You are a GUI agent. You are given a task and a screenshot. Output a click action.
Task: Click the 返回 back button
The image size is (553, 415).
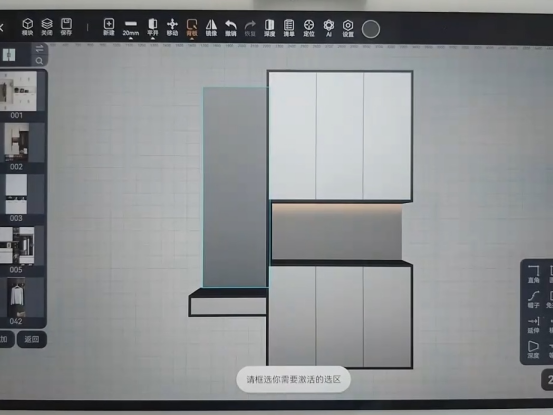tap(32, 339)
